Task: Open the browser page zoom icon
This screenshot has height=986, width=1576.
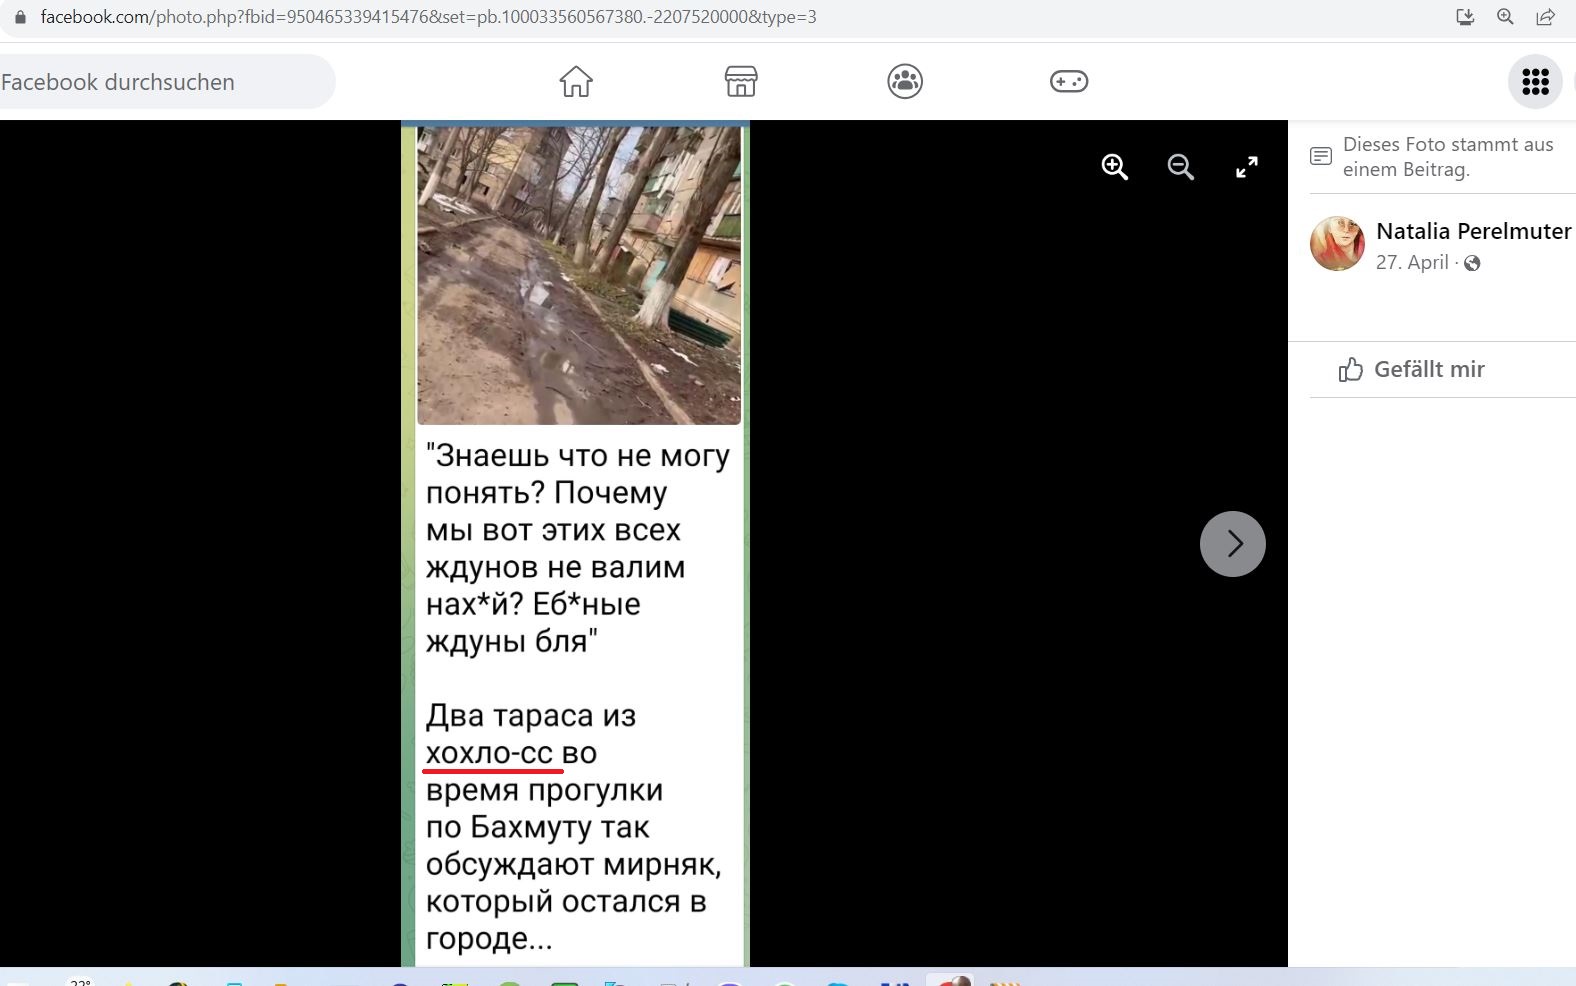Action: click(x=1505, y=17)
